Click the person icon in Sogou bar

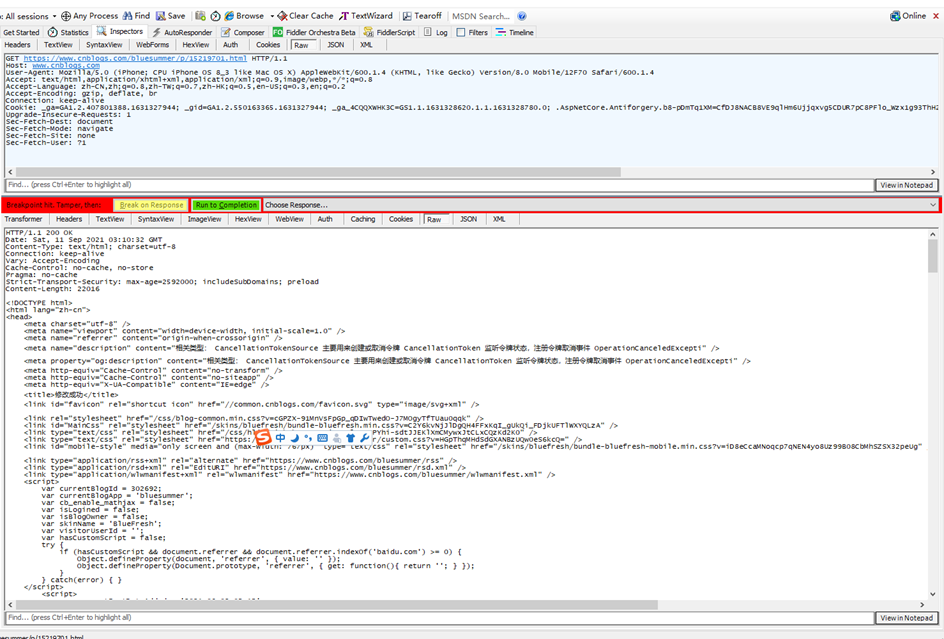[337, 438]
